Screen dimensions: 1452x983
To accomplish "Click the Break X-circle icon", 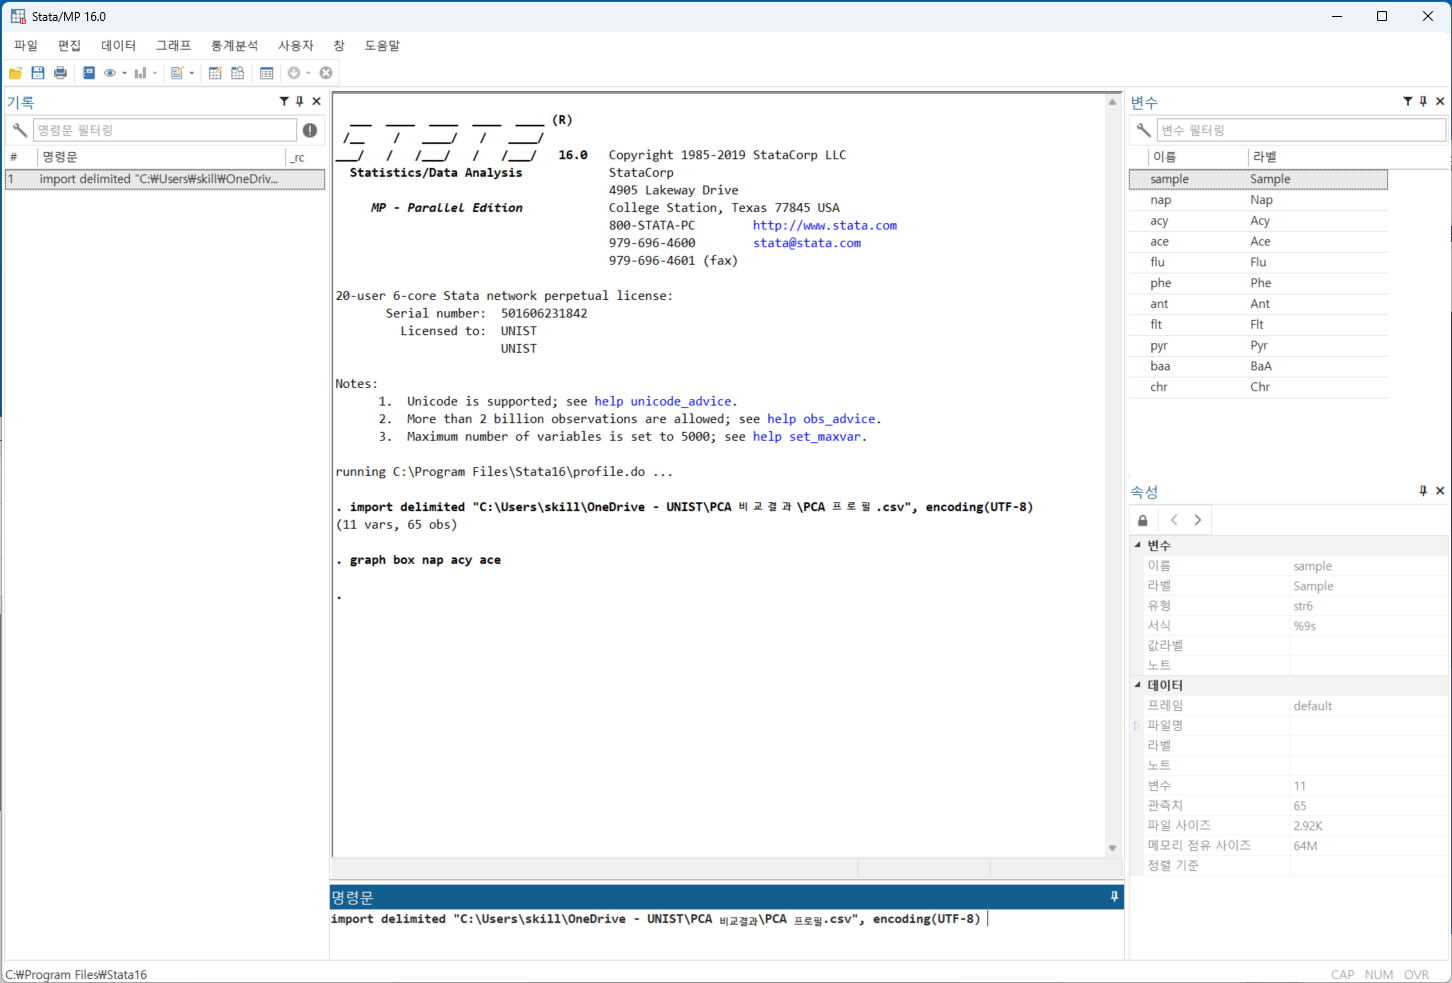I will 326,73.
